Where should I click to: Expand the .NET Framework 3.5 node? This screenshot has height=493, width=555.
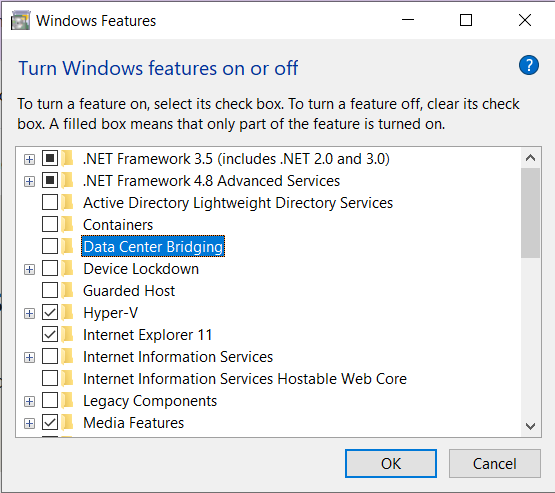point(29,160)
